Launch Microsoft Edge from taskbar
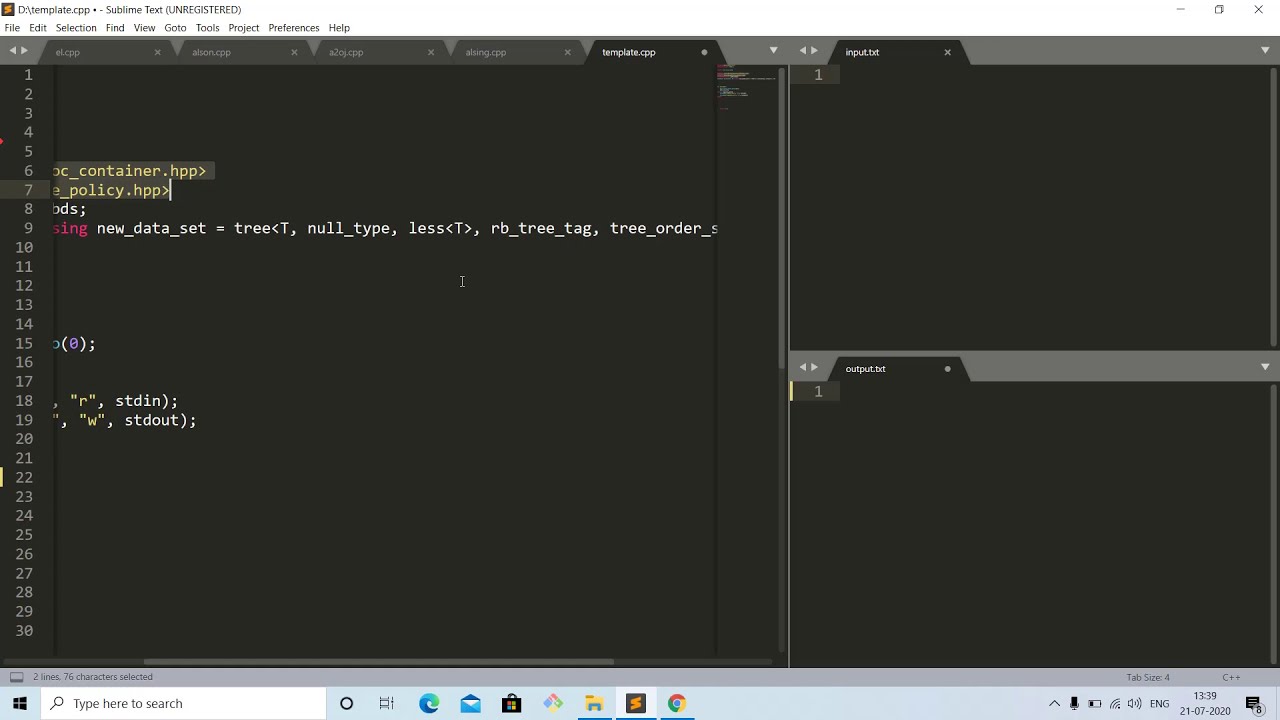 [x=429, y=703]
